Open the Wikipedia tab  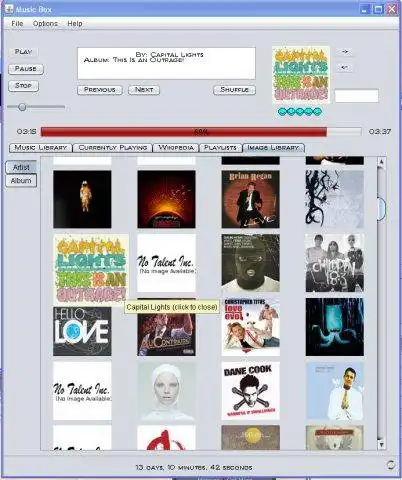point(176,148)
